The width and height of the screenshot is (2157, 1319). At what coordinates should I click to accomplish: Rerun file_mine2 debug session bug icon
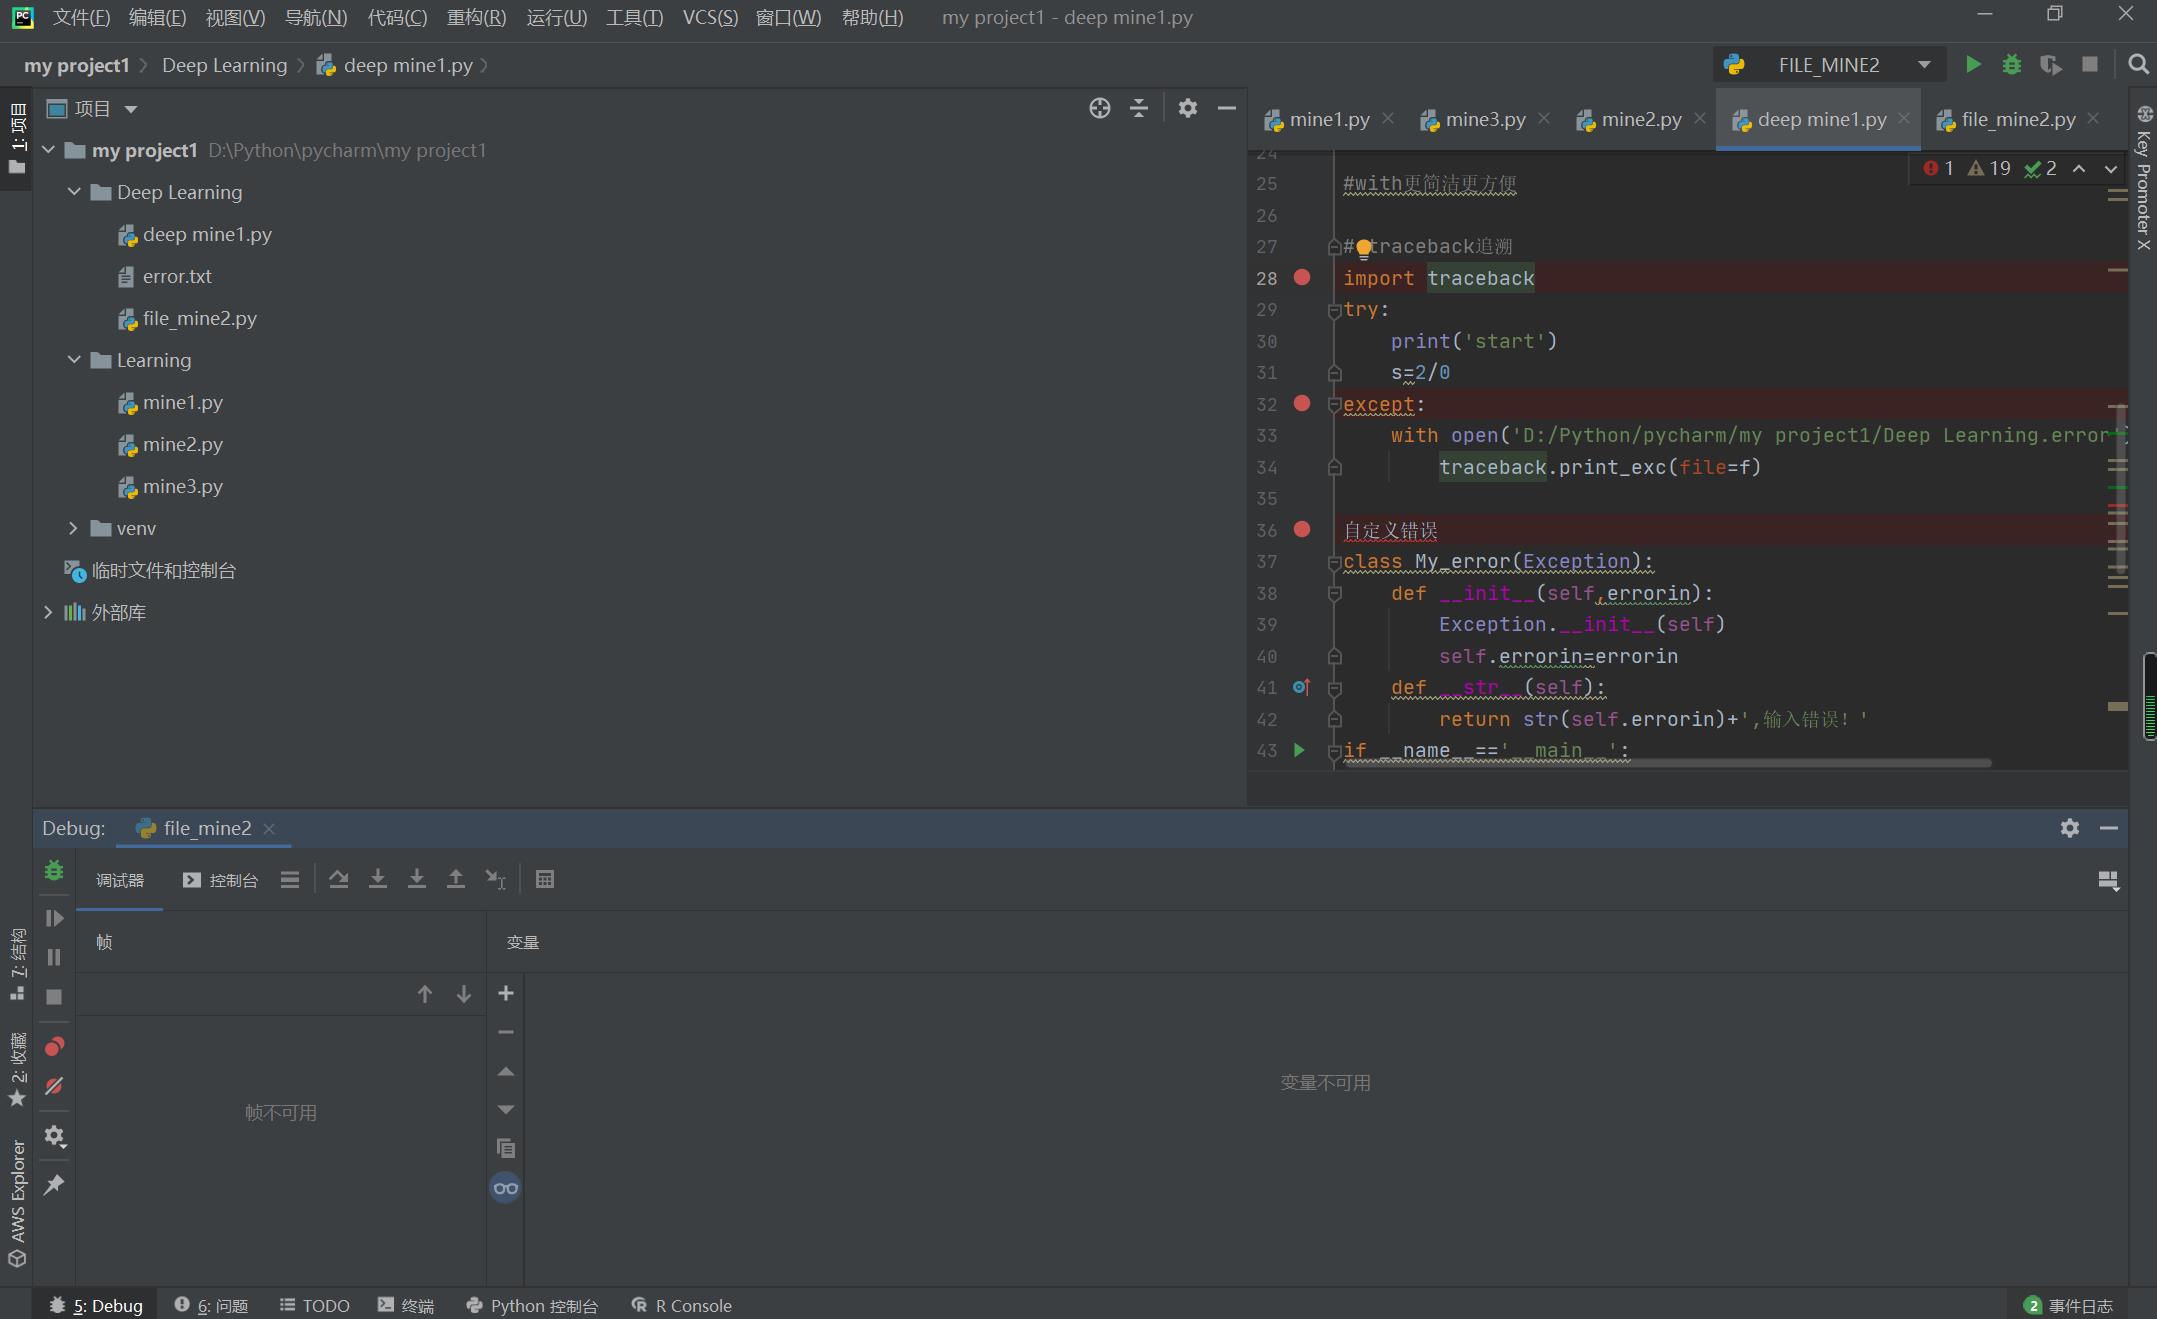pos(54,871)
